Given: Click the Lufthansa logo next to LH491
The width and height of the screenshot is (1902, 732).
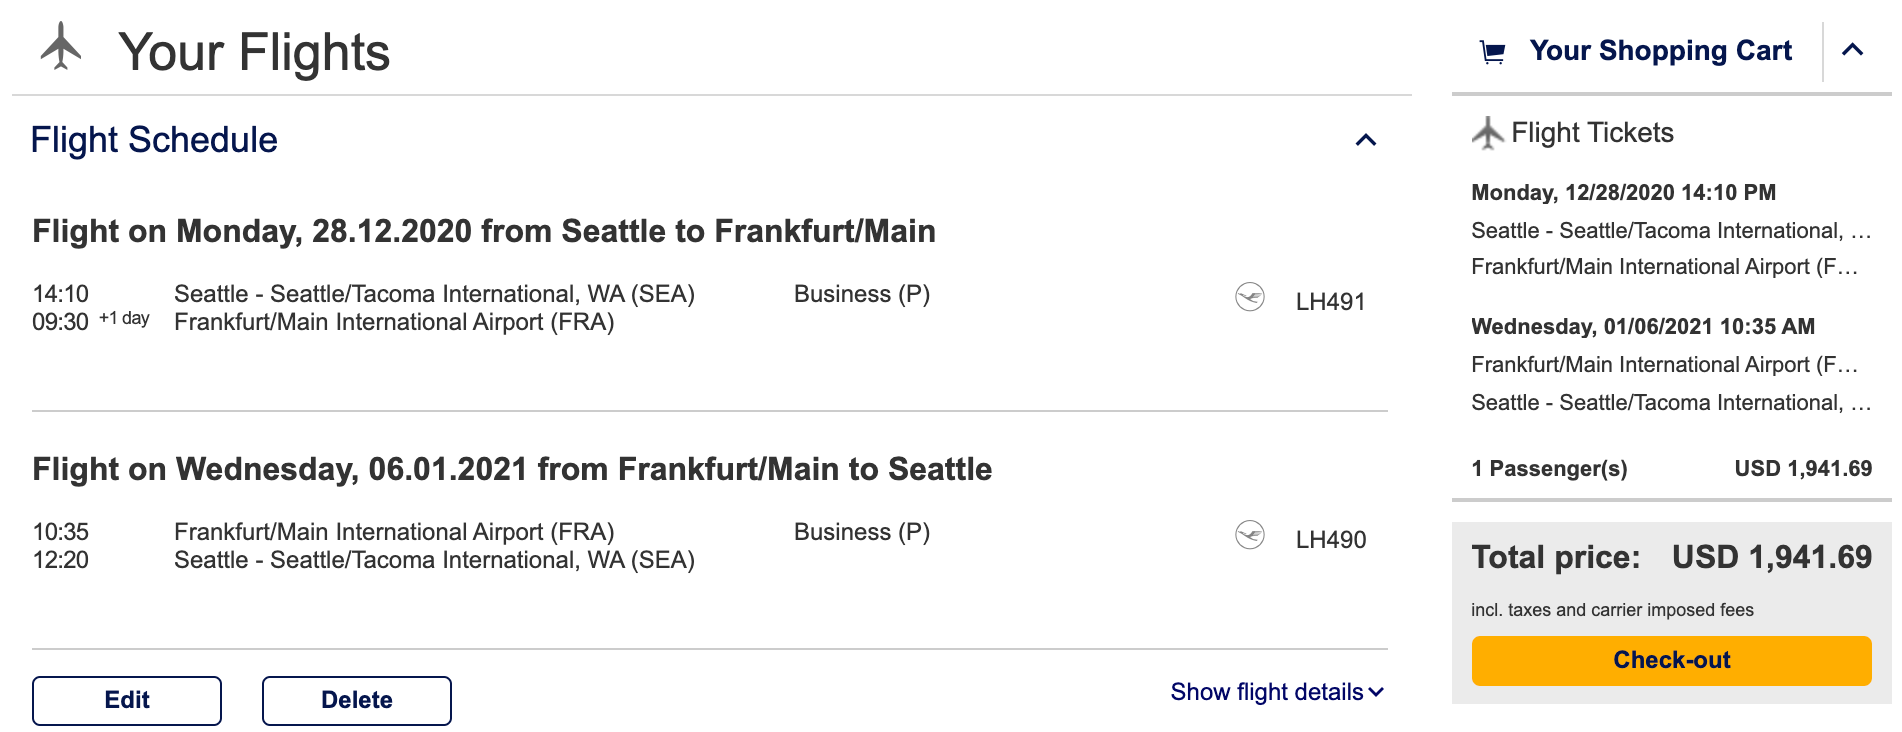Looking at the screenshot, I should point(1250,297).
